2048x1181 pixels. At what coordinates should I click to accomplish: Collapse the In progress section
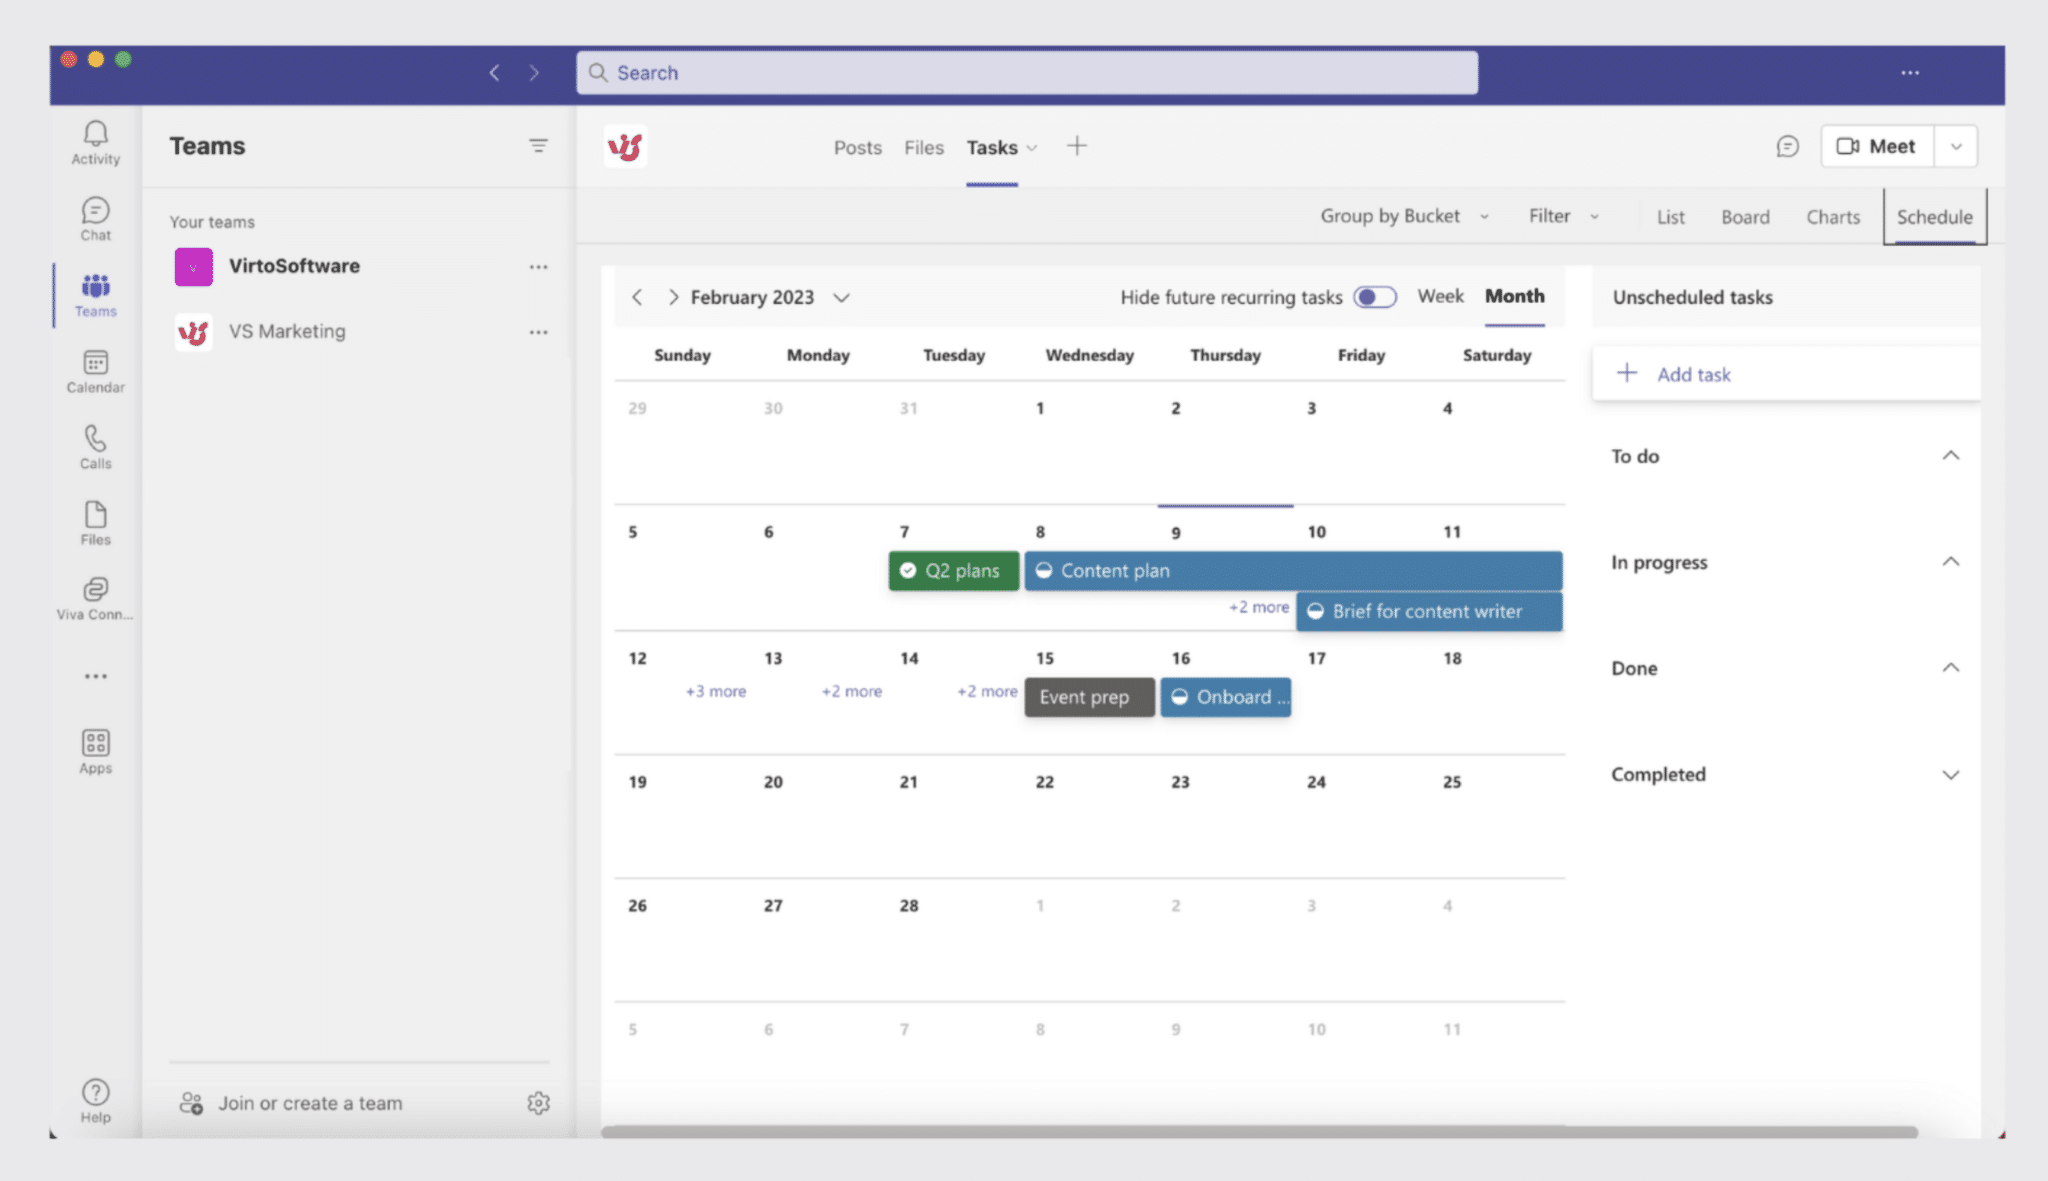point(1951,561)
